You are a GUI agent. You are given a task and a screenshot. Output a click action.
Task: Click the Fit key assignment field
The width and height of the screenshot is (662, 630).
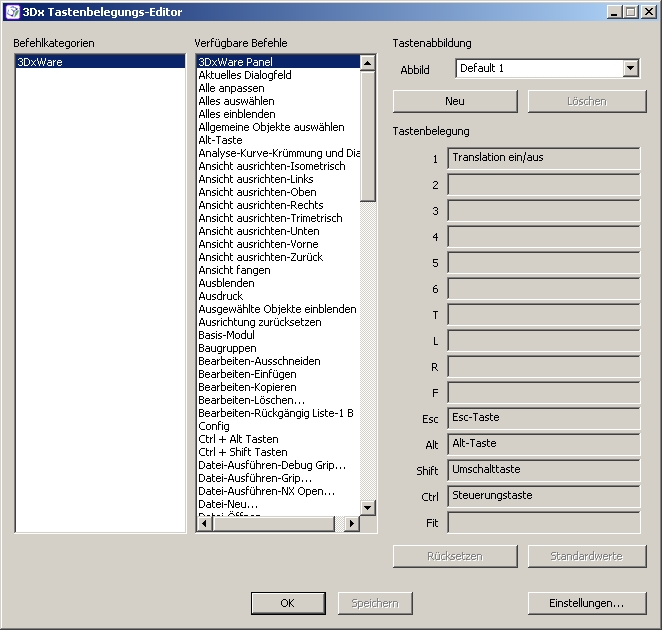544,523
